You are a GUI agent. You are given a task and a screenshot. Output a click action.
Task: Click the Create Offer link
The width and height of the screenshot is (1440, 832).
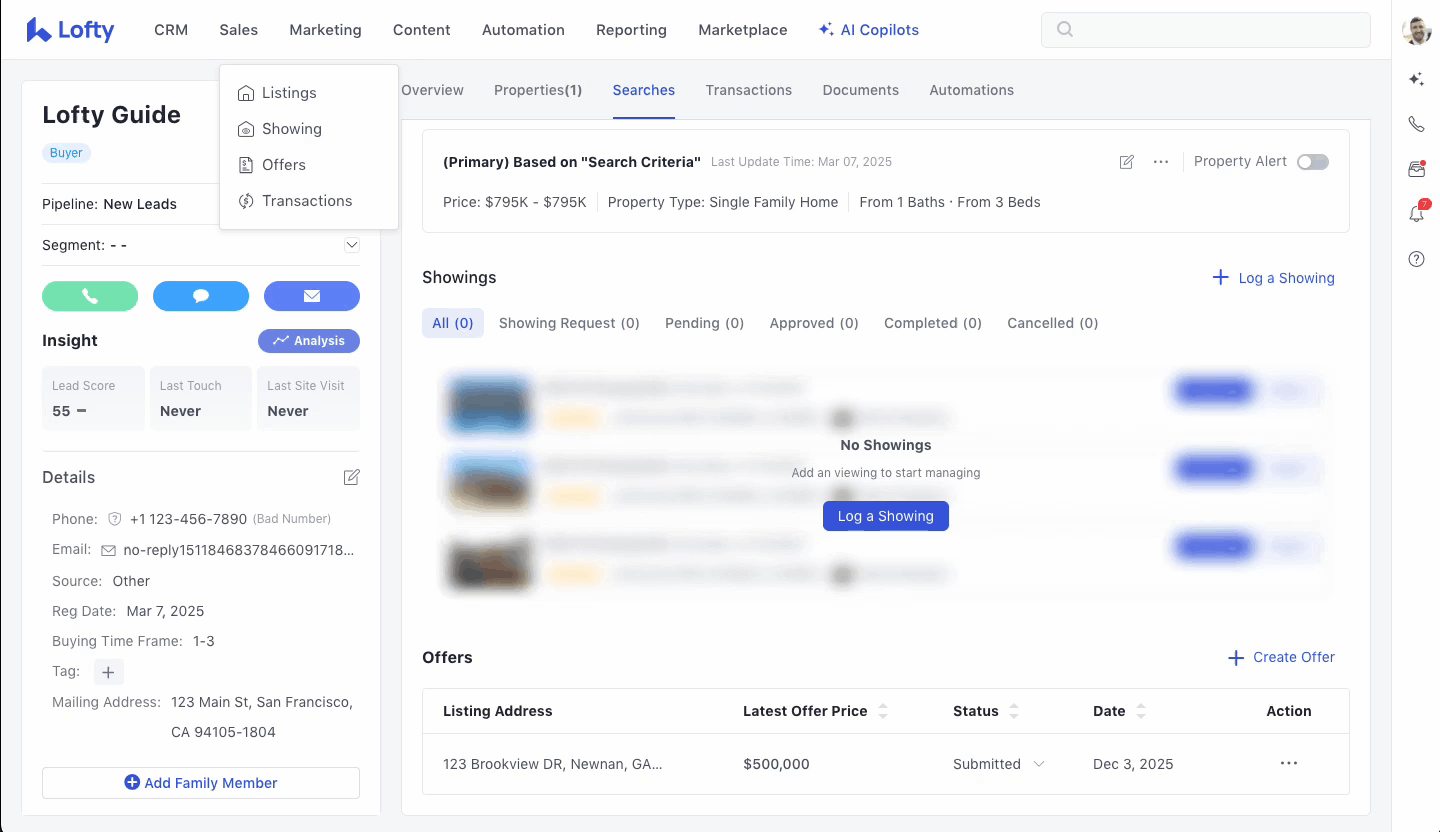click(x=1281, y=657)
